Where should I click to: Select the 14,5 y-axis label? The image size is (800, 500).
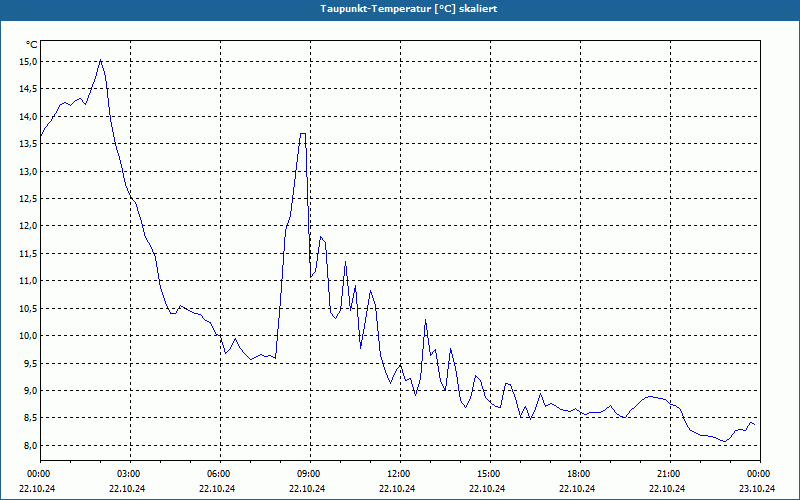point(29,89)
